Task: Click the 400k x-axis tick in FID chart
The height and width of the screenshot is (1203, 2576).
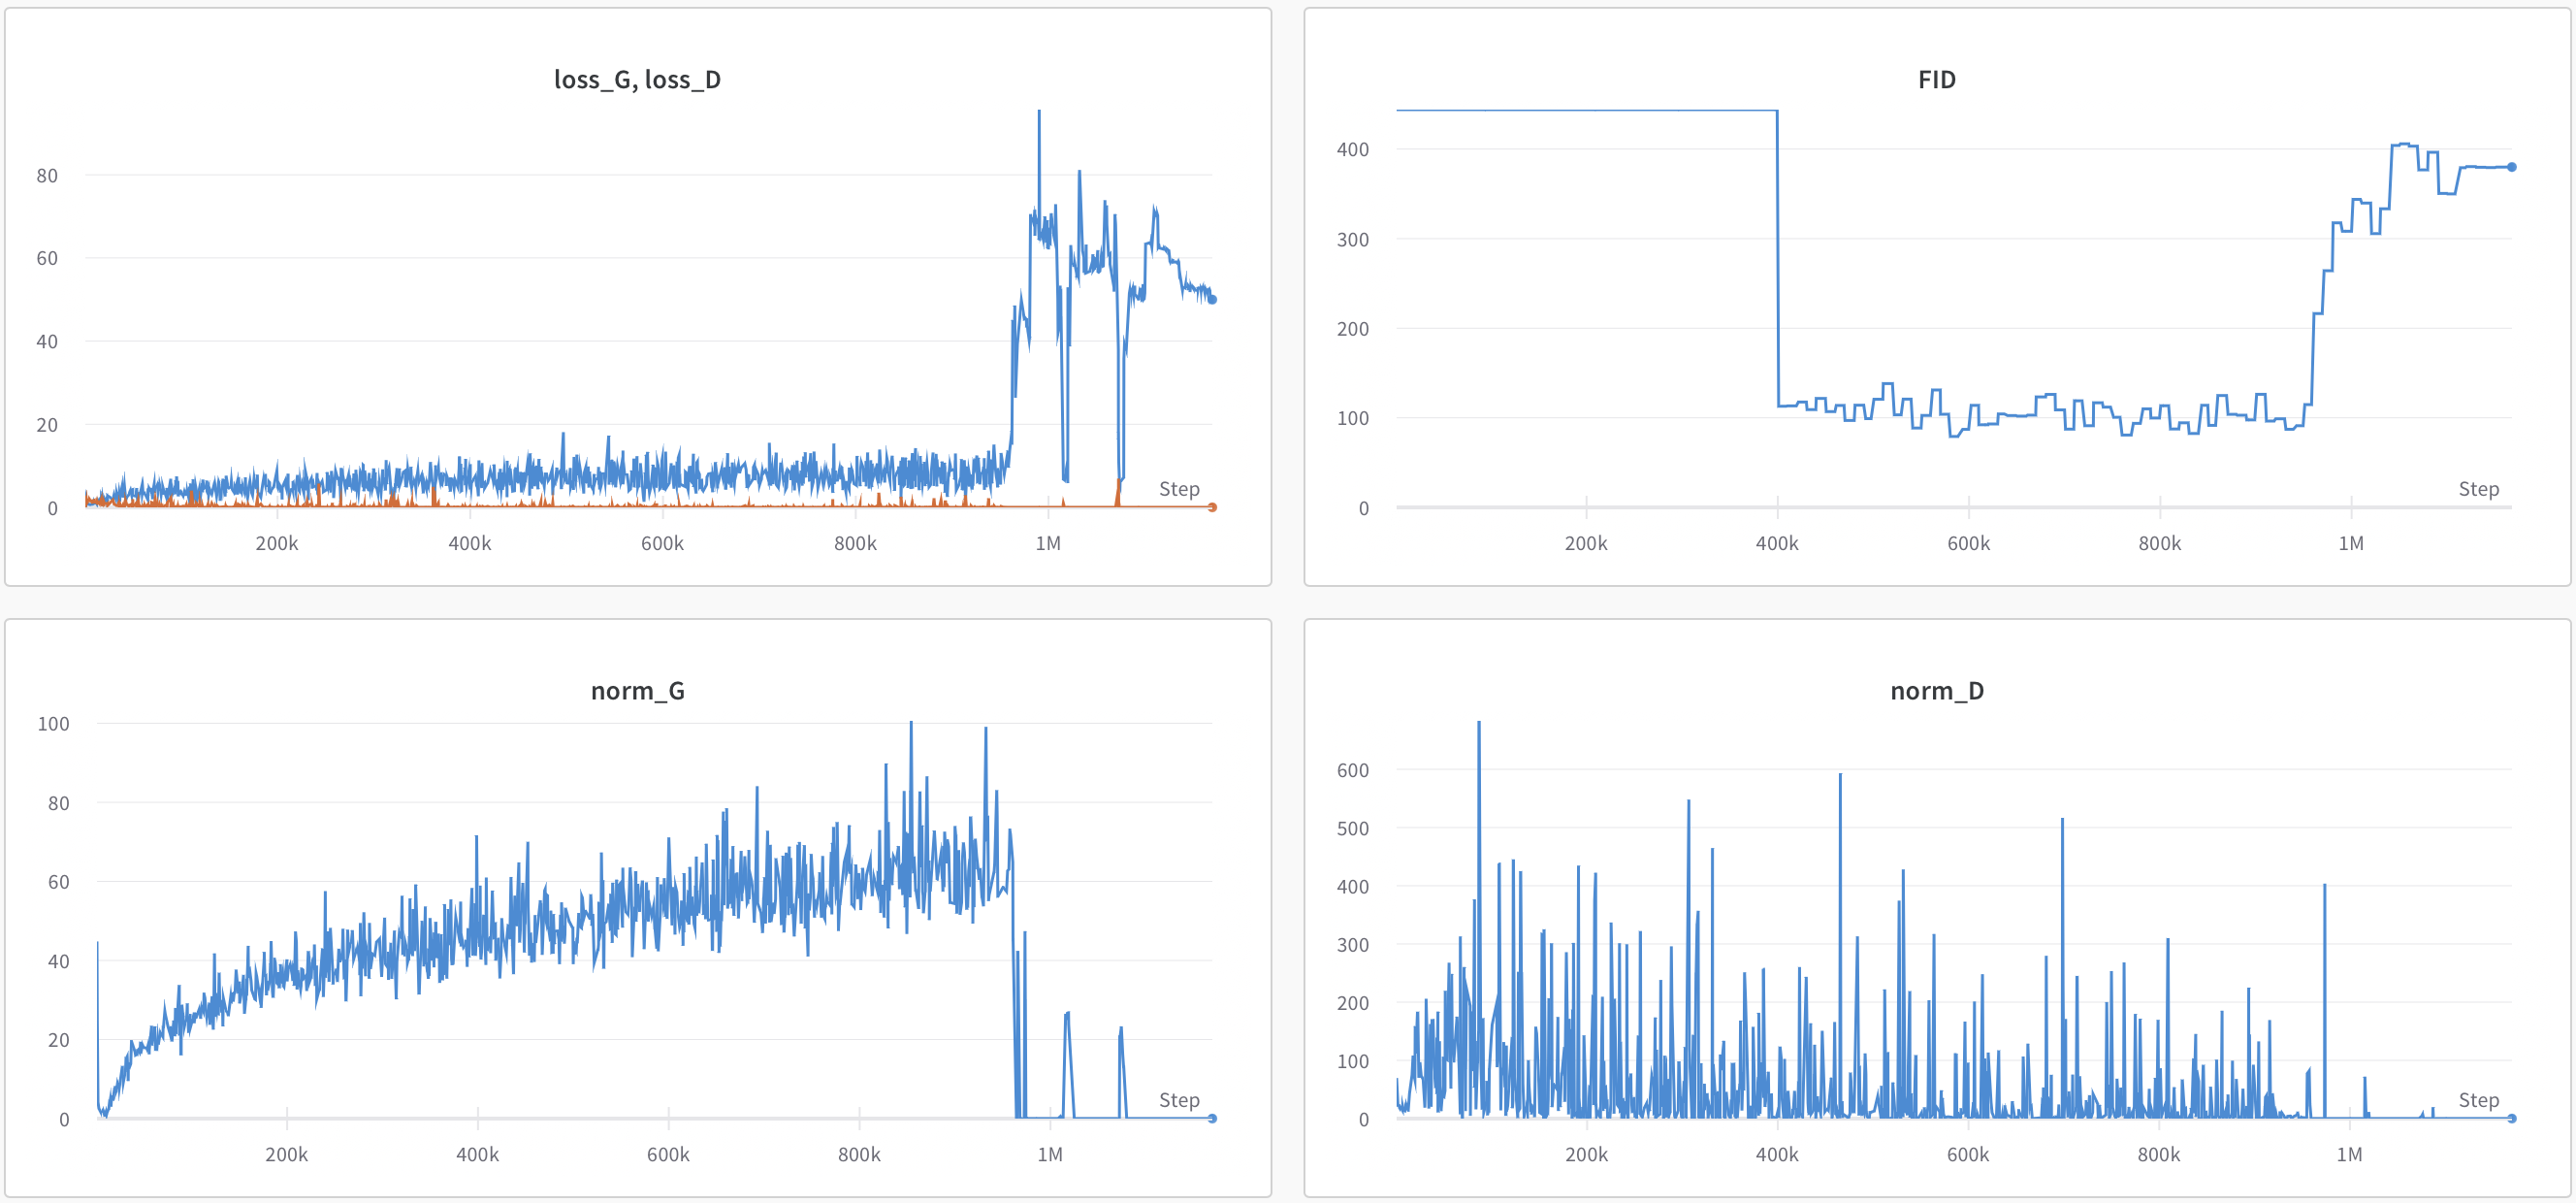Action: [1776, 543]
